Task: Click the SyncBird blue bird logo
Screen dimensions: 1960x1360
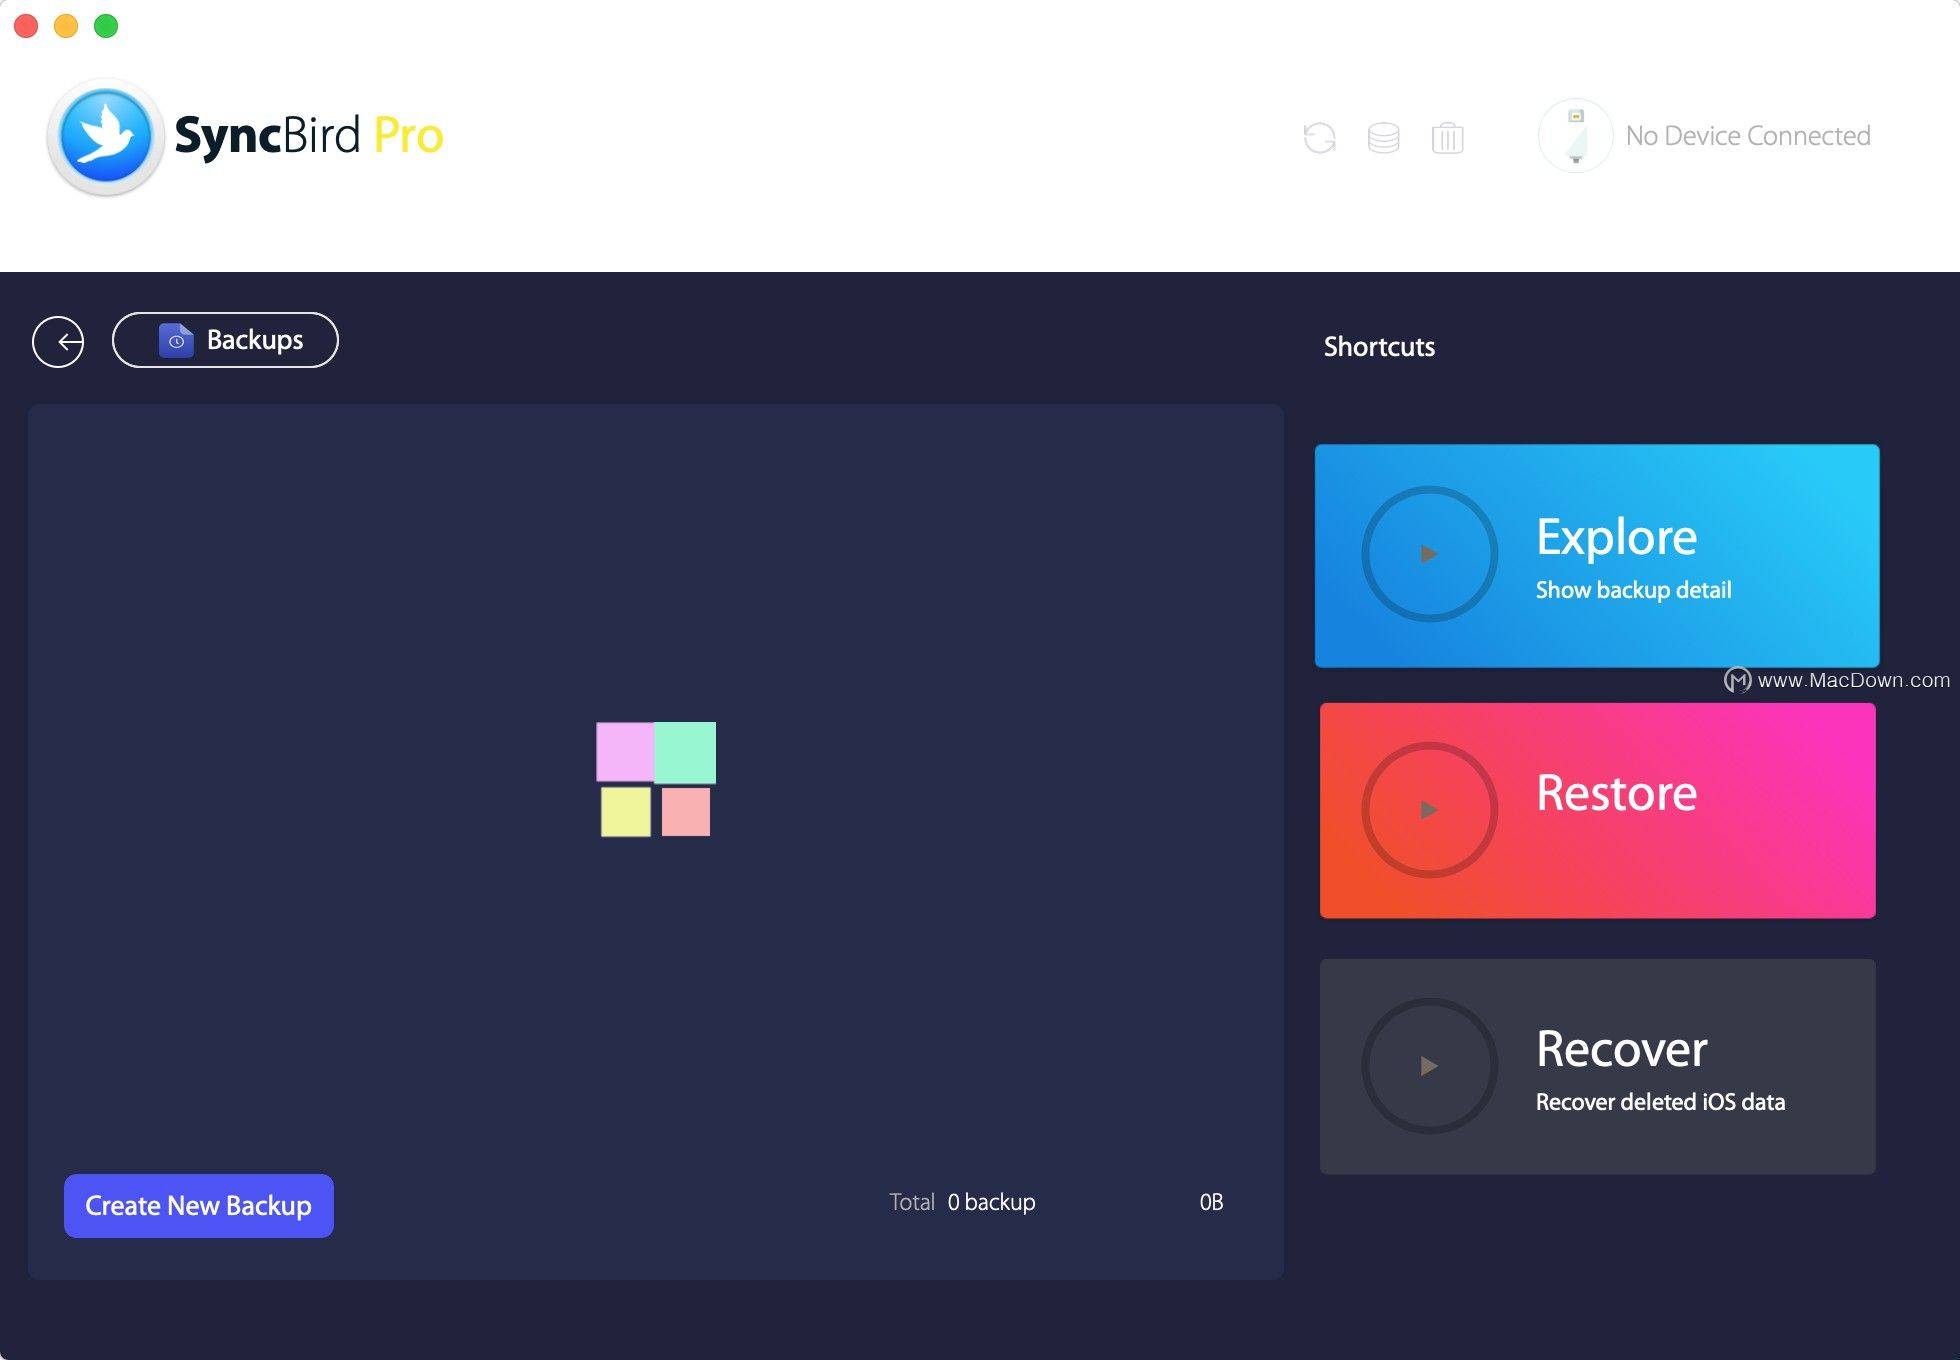Action: tap(105, 136)
